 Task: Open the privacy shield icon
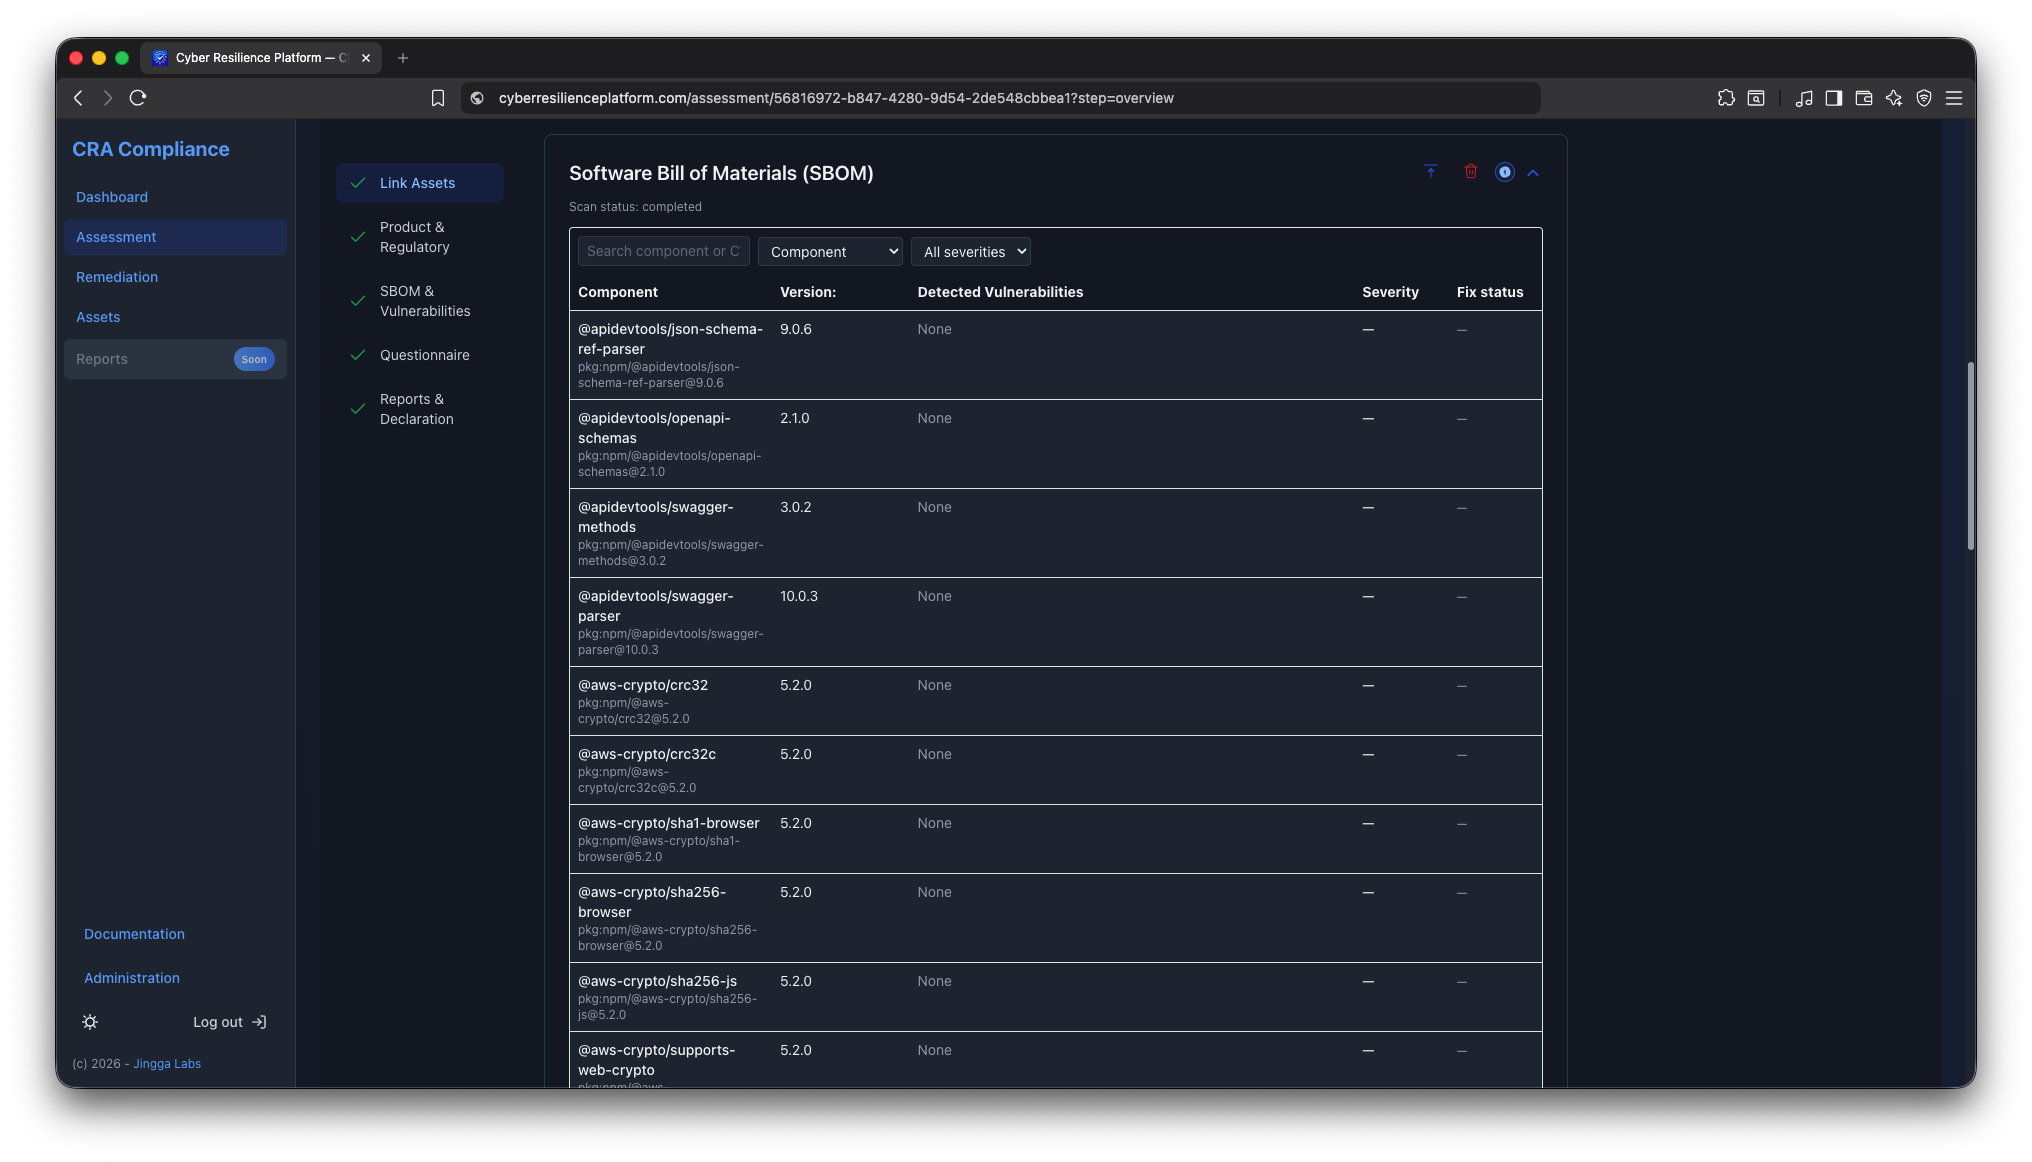(1923, 98)
